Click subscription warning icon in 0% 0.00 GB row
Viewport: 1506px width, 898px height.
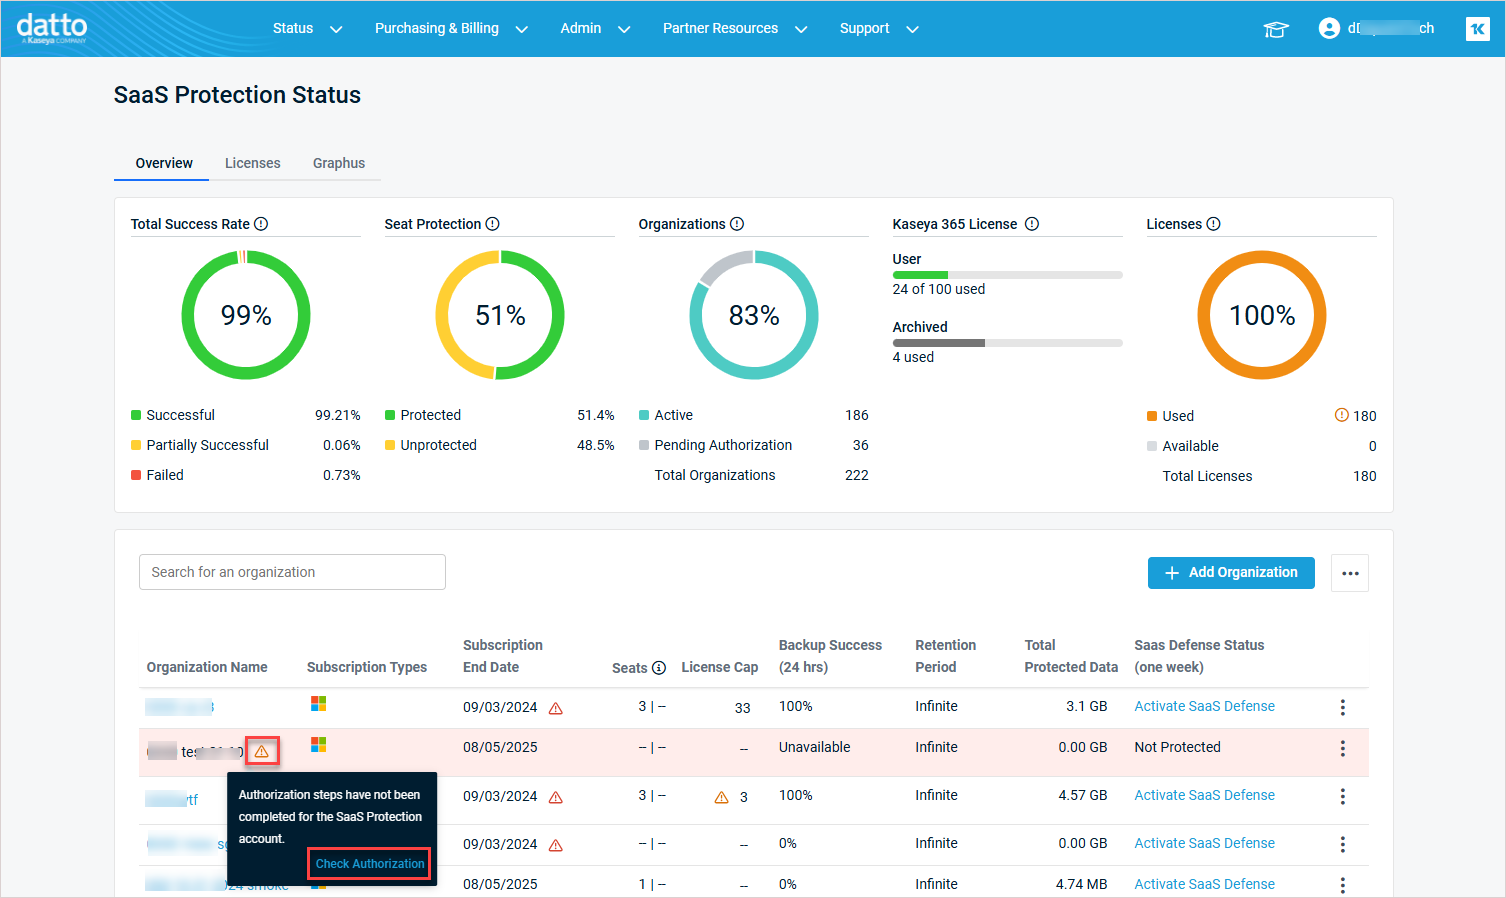[556, 845]
